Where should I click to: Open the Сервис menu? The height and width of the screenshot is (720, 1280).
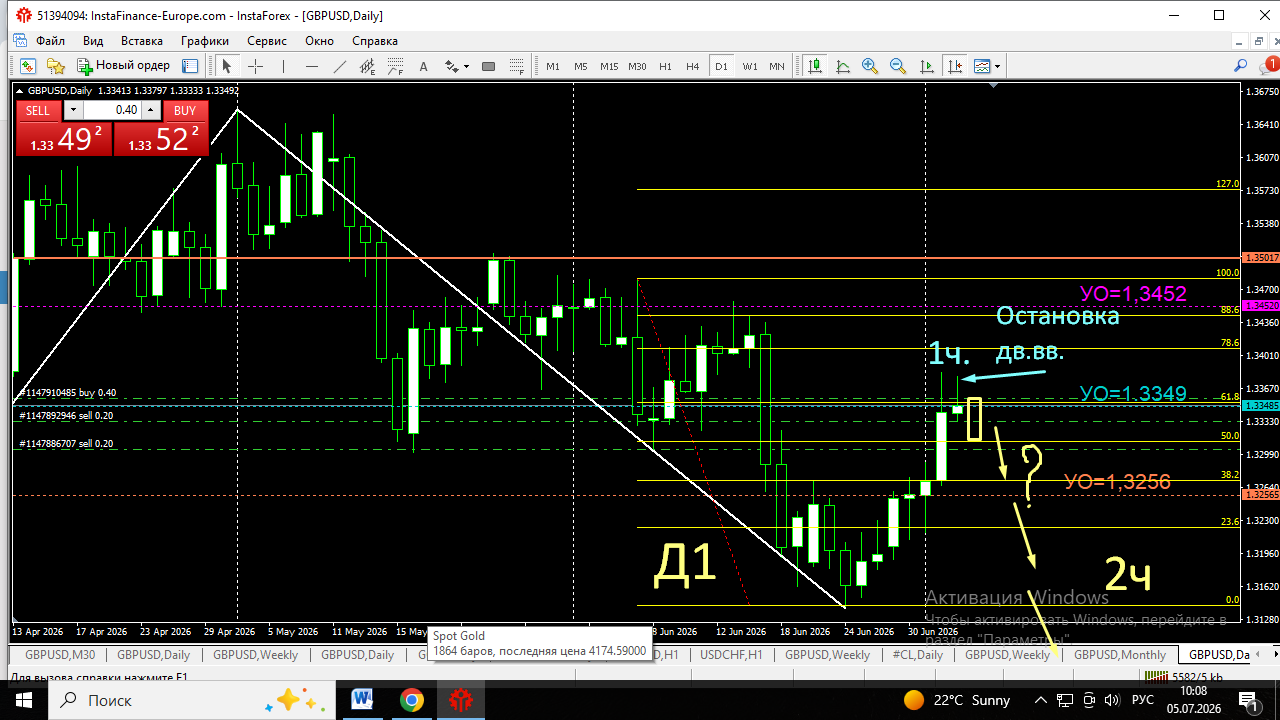click(267, 41)
